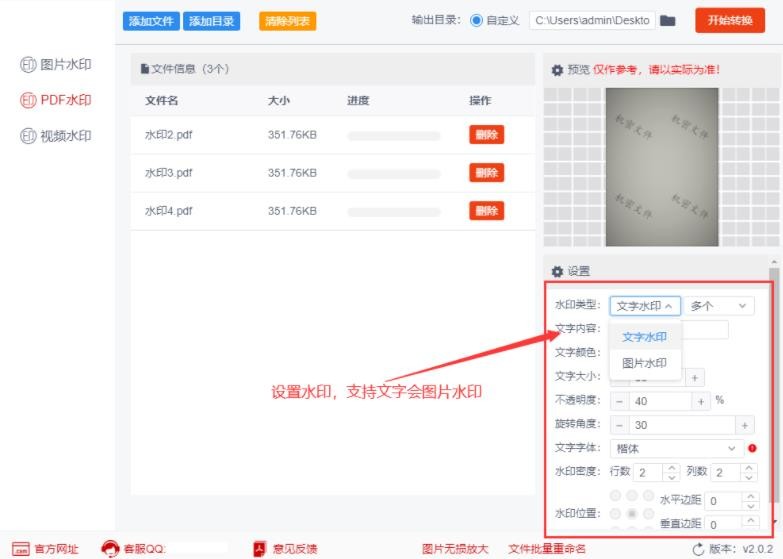Screen dimensions: 783x559
Task: Click the 开始转换 button
Action: pyautogui.click(x=729, y=20)
